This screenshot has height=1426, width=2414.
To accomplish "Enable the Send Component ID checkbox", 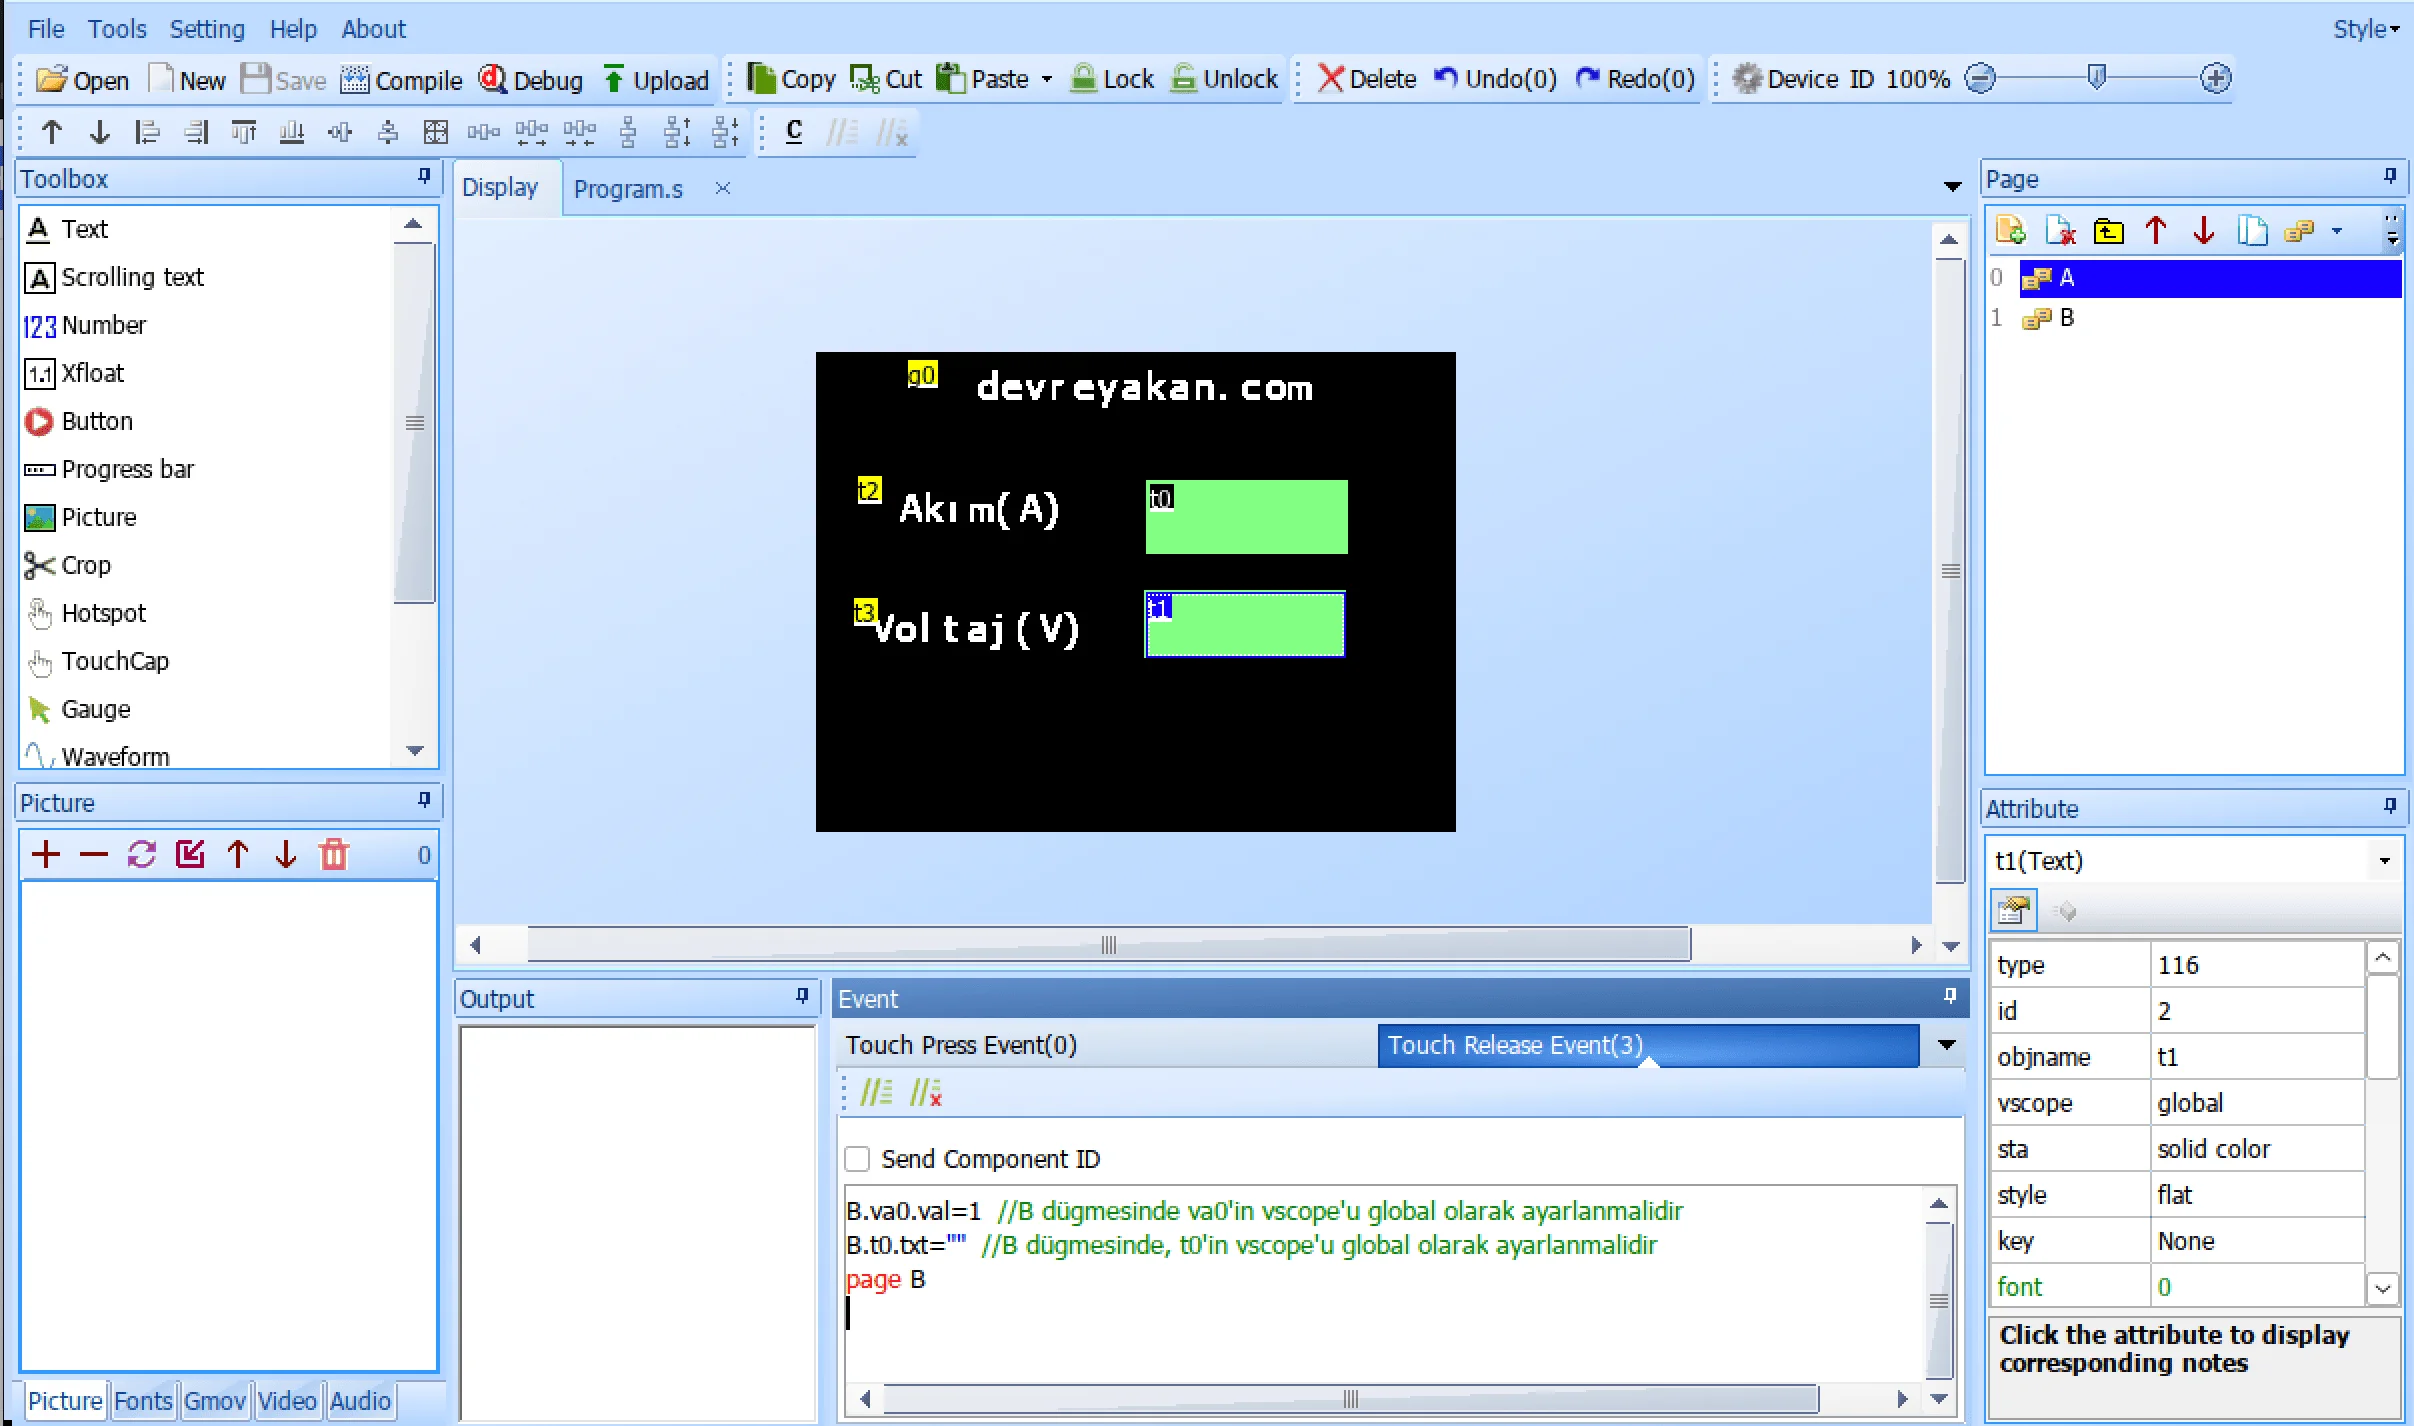I will click(x=857, y=1159).
